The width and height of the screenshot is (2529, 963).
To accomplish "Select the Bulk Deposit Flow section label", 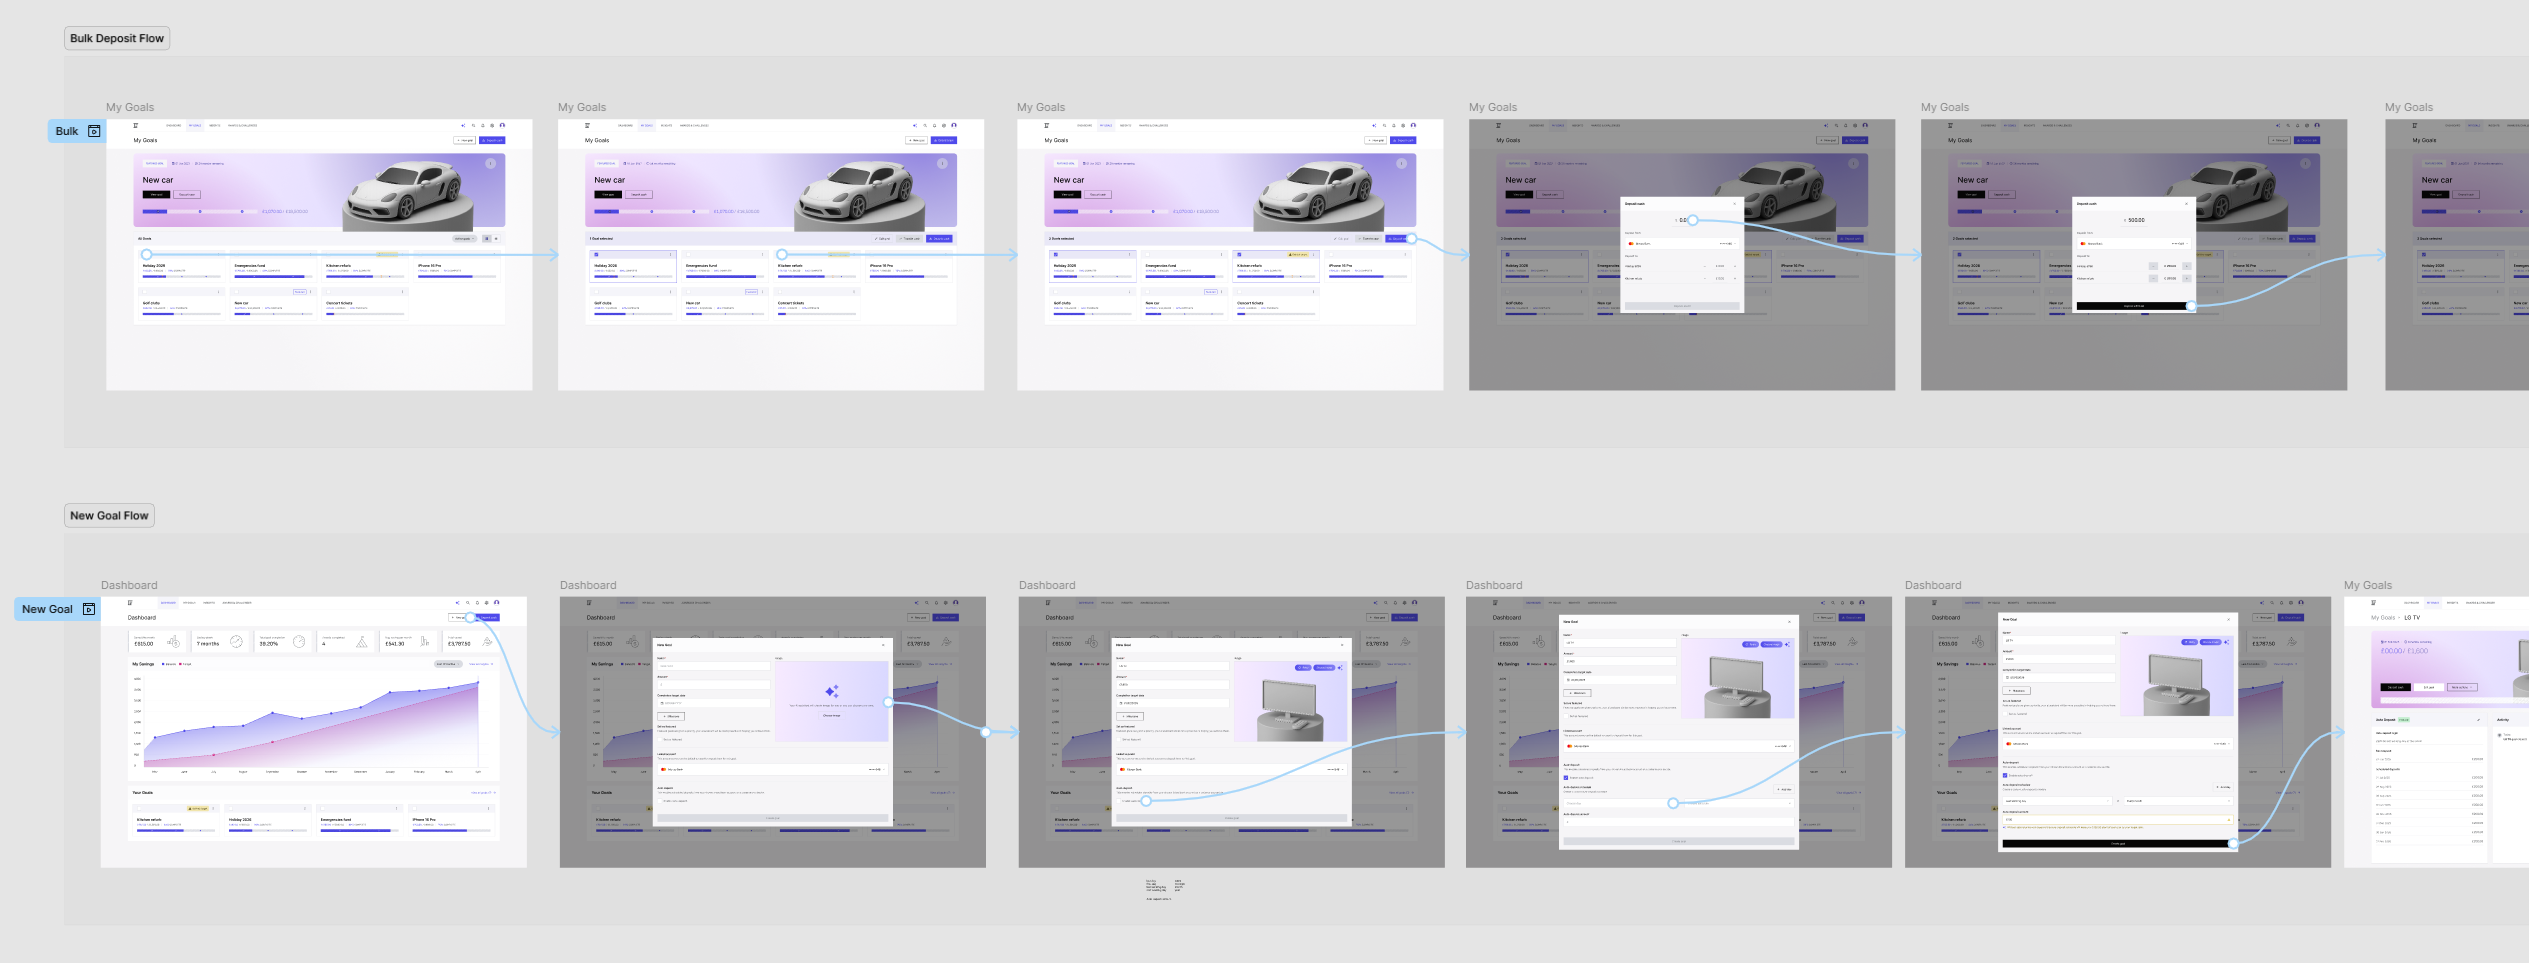I will pos(117,38).
